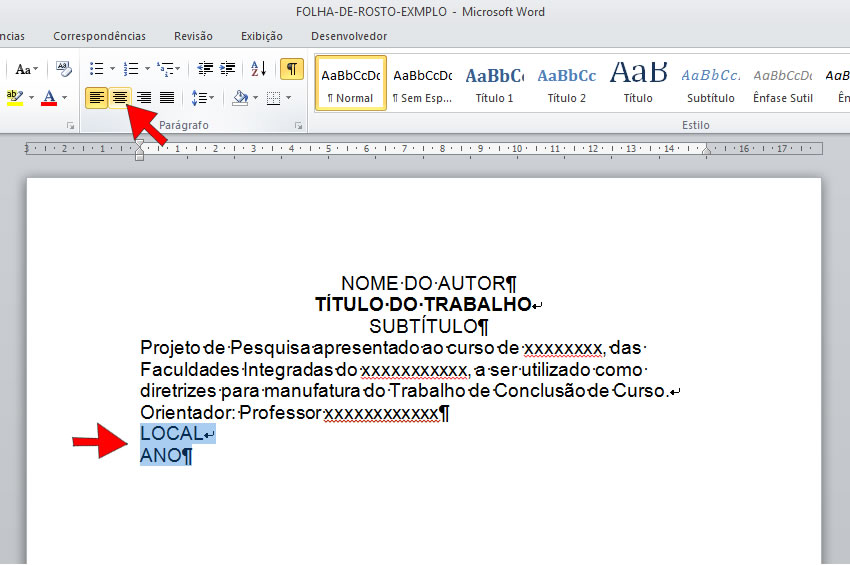Apply the Título style
The image size is (850, 565).
638,83
